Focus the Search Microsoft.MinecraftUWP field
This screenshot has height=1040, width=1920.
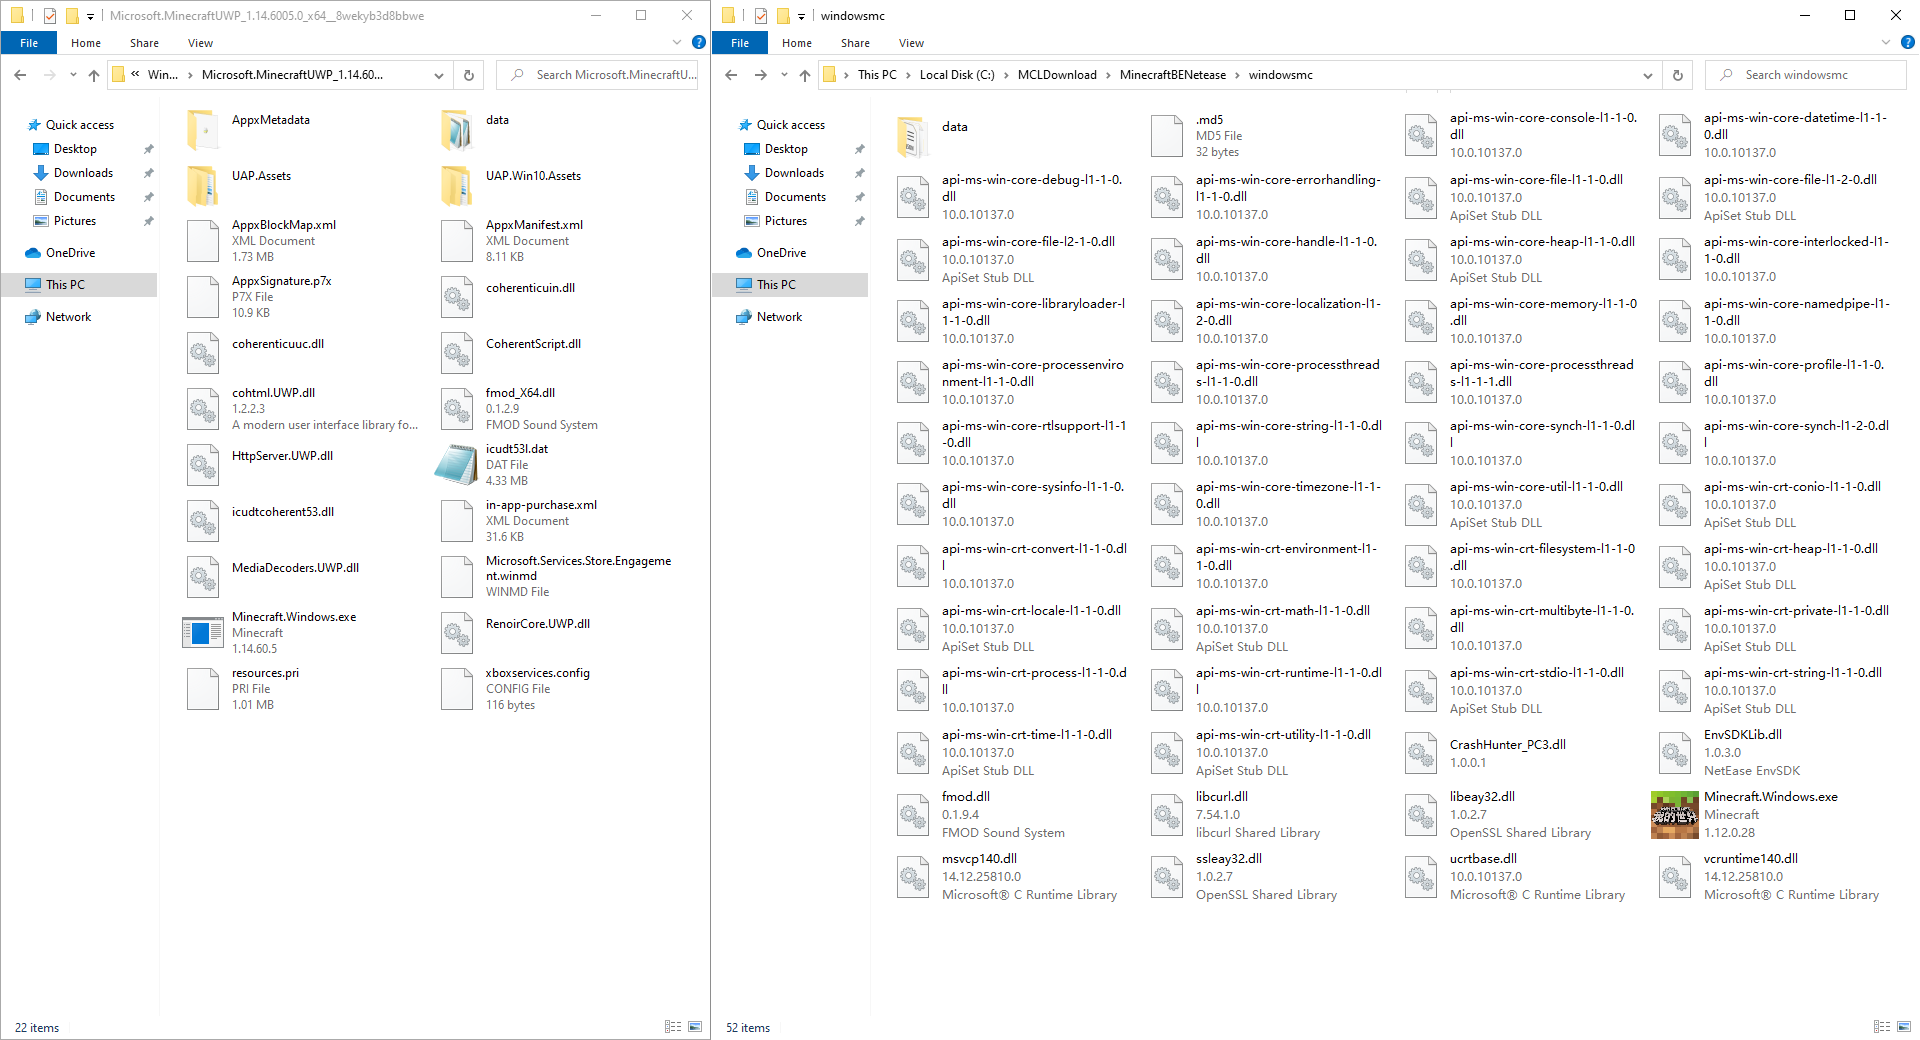pos(597,75)
